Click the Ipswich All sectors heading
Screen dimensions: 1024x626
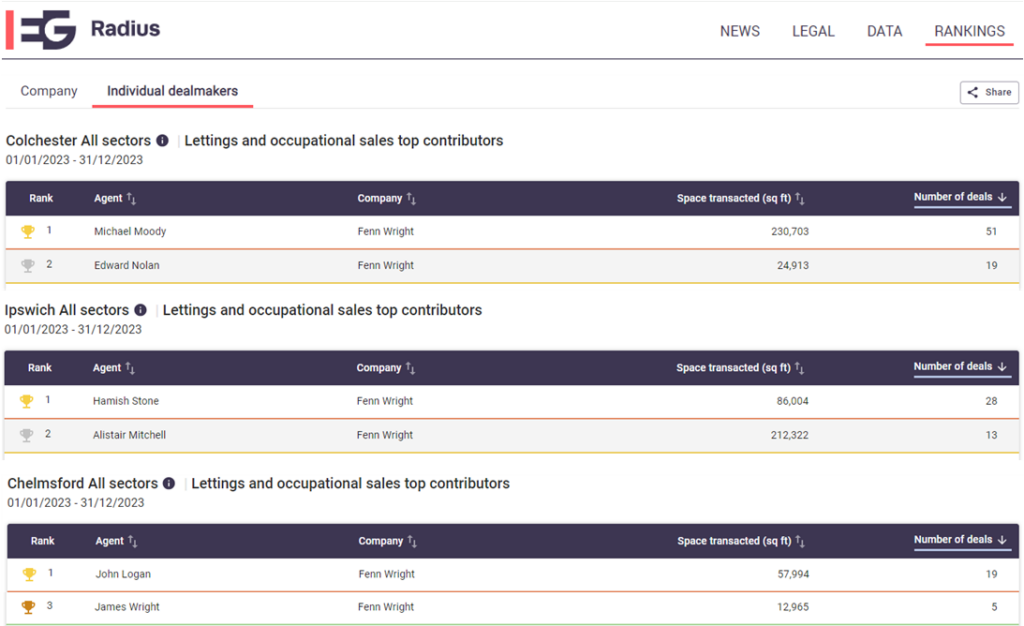pos(67,310)
